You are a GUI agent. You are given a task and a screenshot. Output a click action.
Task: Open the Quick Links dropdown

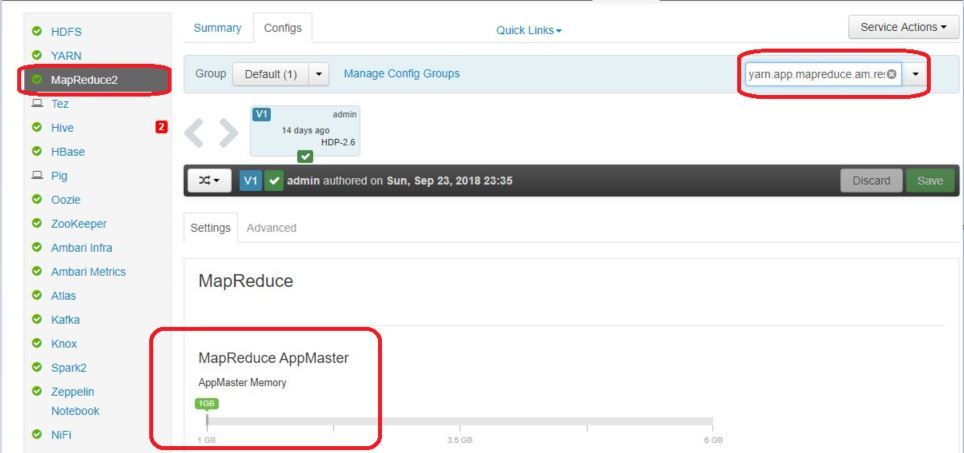coord(529,30)
